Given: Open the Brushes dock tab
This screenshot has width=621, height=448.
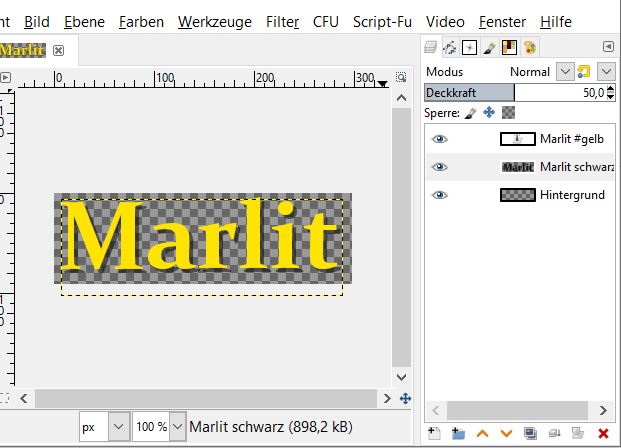Looking at the screenshot, I should [489, 47].
